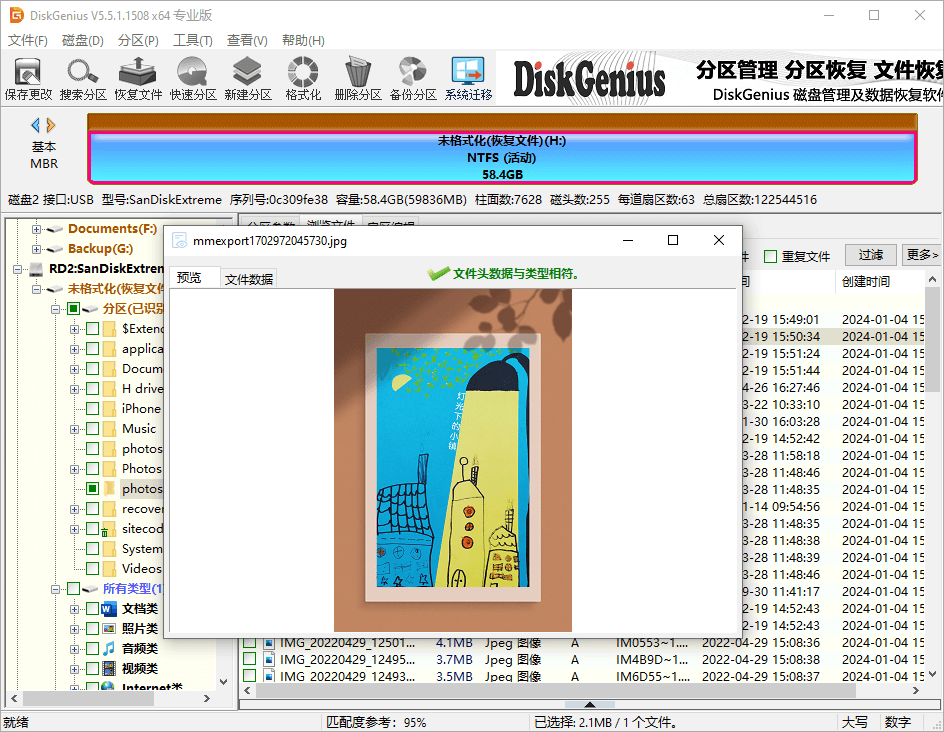The height and width of the screenshot is (732, 944).
Task: Check the 照片类 checkbox
Action: (x=92, y=628)
